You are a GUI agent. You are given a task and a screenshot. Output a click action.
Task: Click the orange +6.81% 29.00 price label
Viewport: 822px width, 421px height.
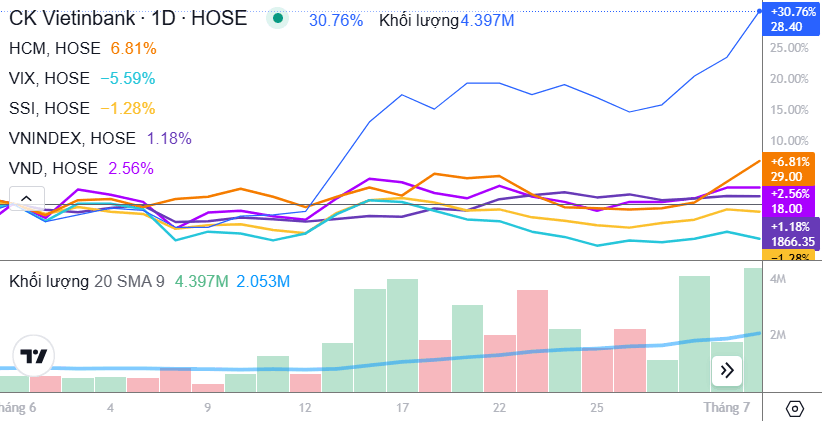click(x=790, y=168)
